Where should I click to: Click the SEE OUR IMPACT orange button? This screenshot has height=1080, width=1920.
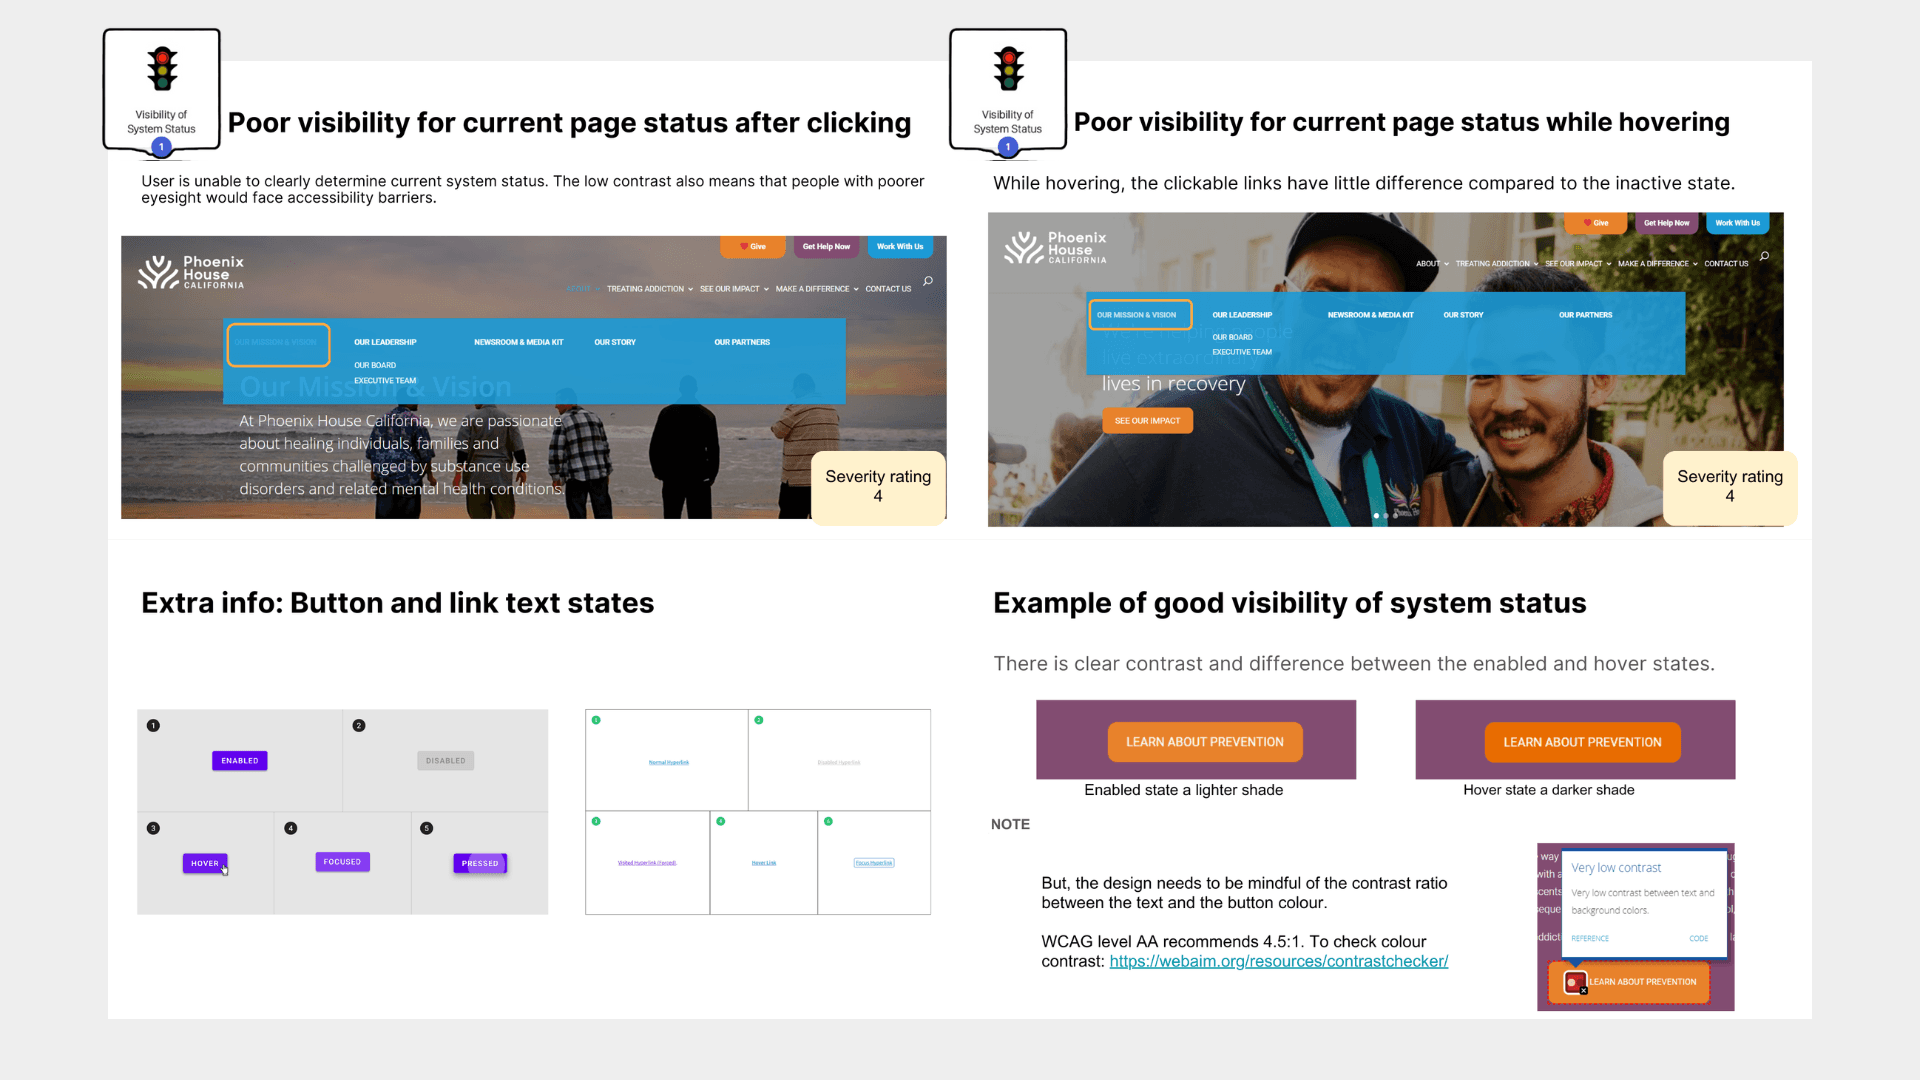tap(1147, 421)
